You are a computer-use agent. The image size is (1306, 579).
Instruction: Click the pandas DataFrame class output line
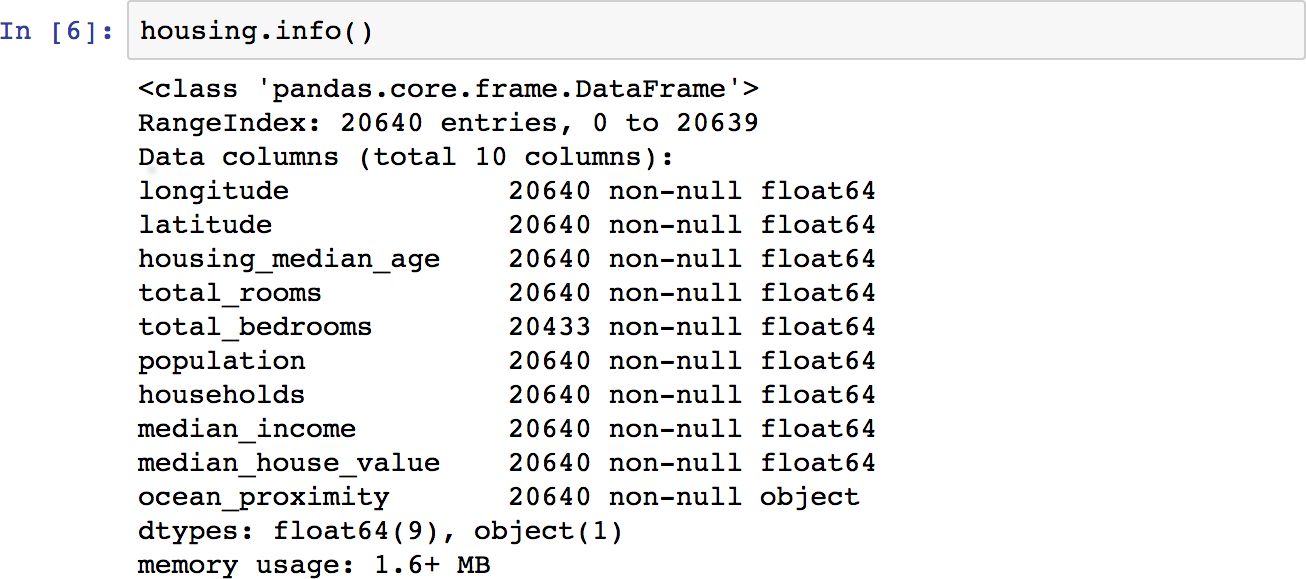coord(448,89)
